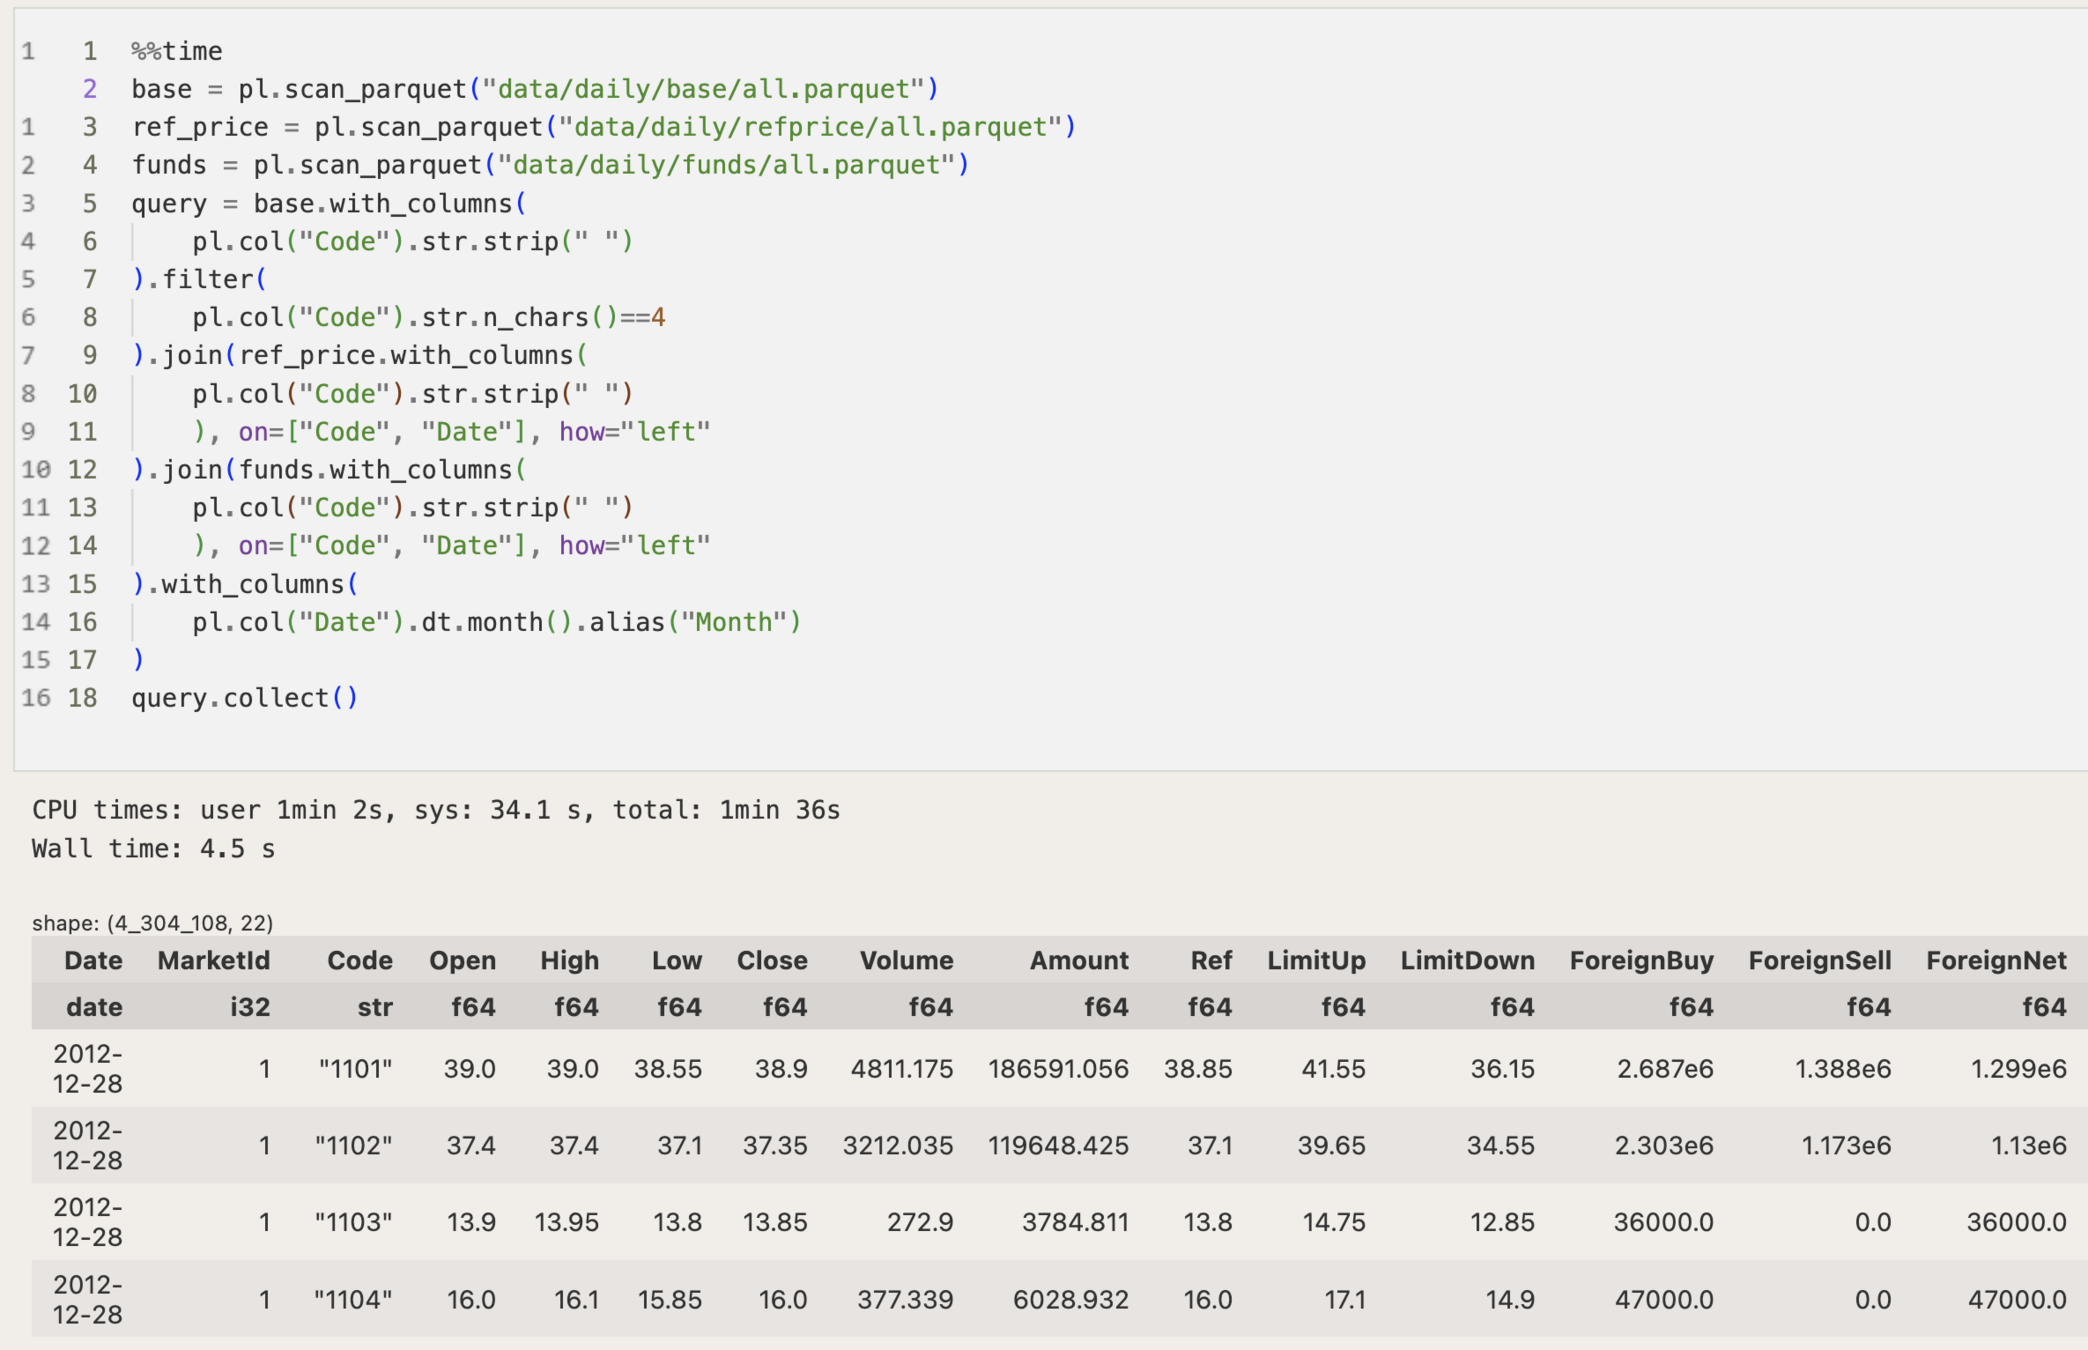Click the funds parquet path string
Image resolution: width=2088 pixels, height=1350 pixels.
coord(727,165)
